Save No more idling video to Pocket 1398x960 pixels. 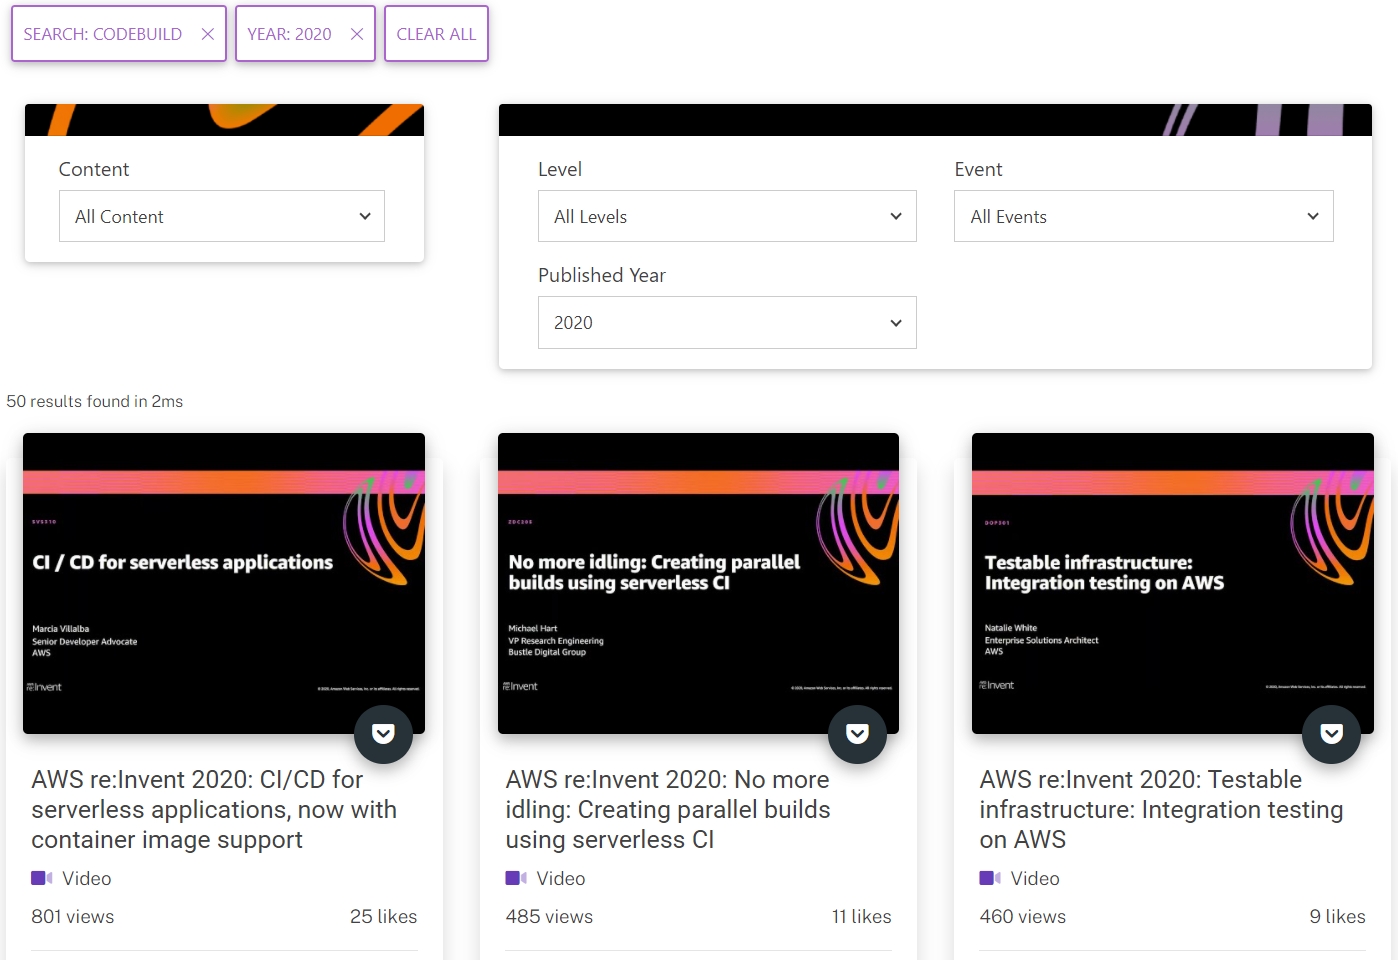tap(857, 734)
